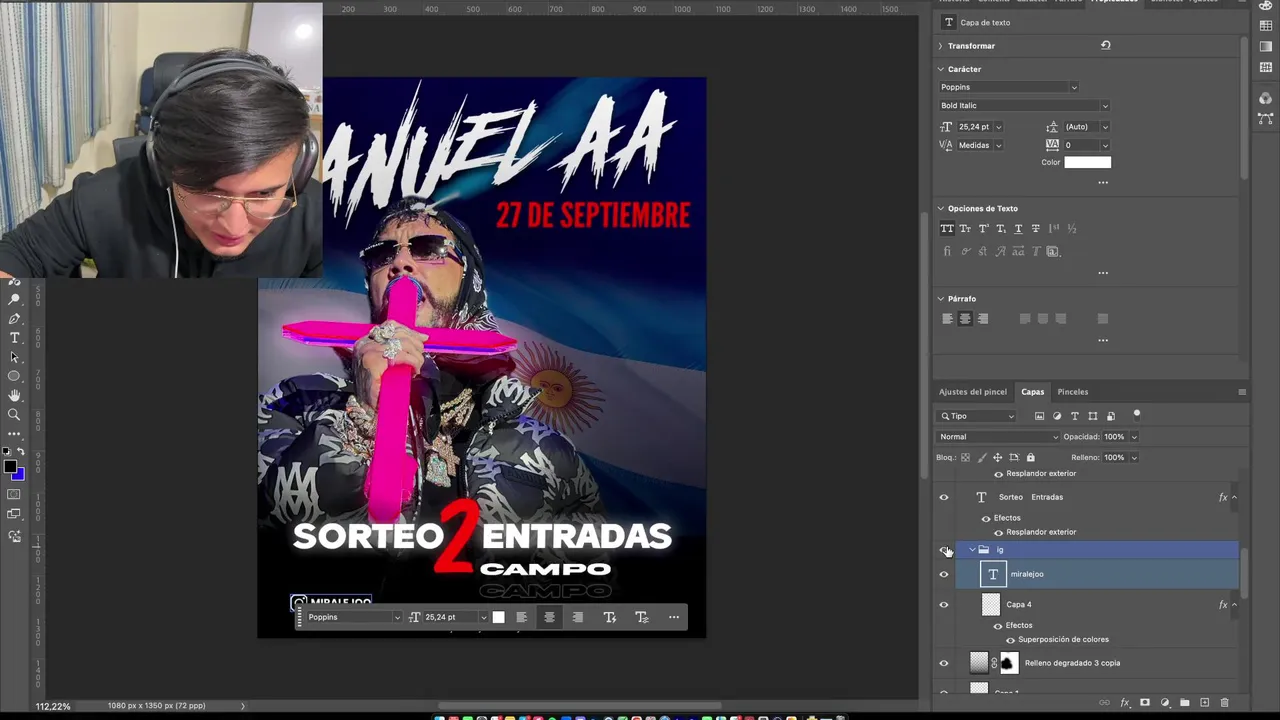
Task: Collapse the Opciones de Texto section
Action: pyautogui.click(x=940, y=208)
